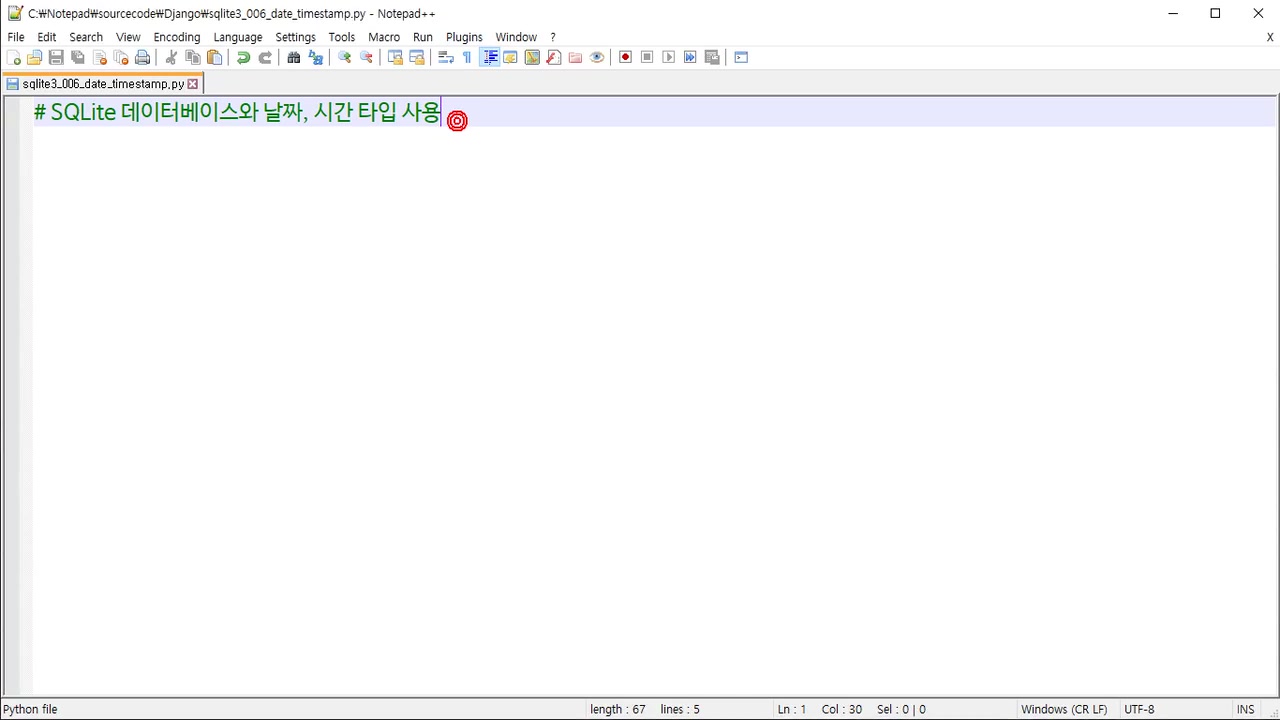Open Find with the binoculars icon
Image resolution: width=1280 pixels, height=720 pixels.
[294, 58]
